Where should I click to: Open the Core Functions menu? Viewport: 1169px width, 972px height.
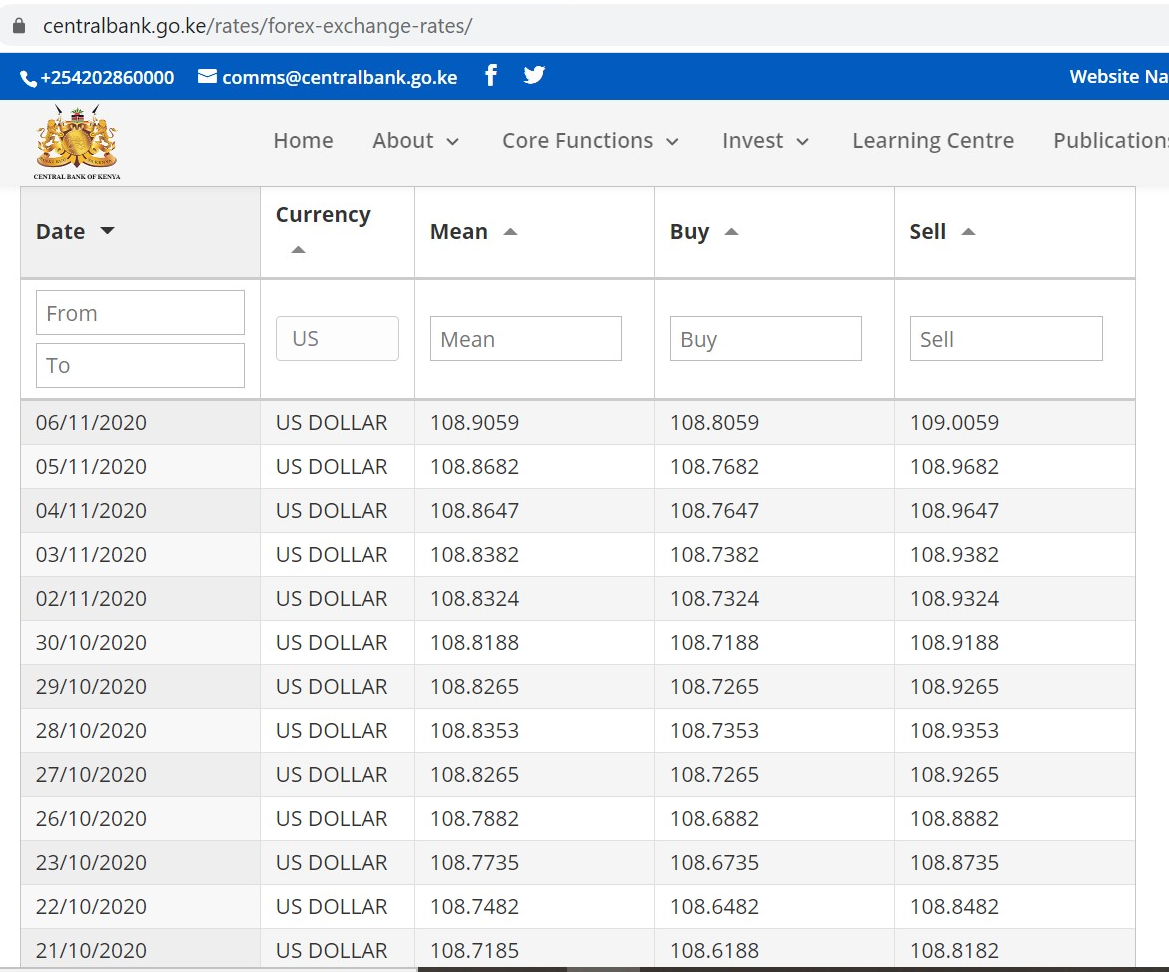(x=578, y=141)
